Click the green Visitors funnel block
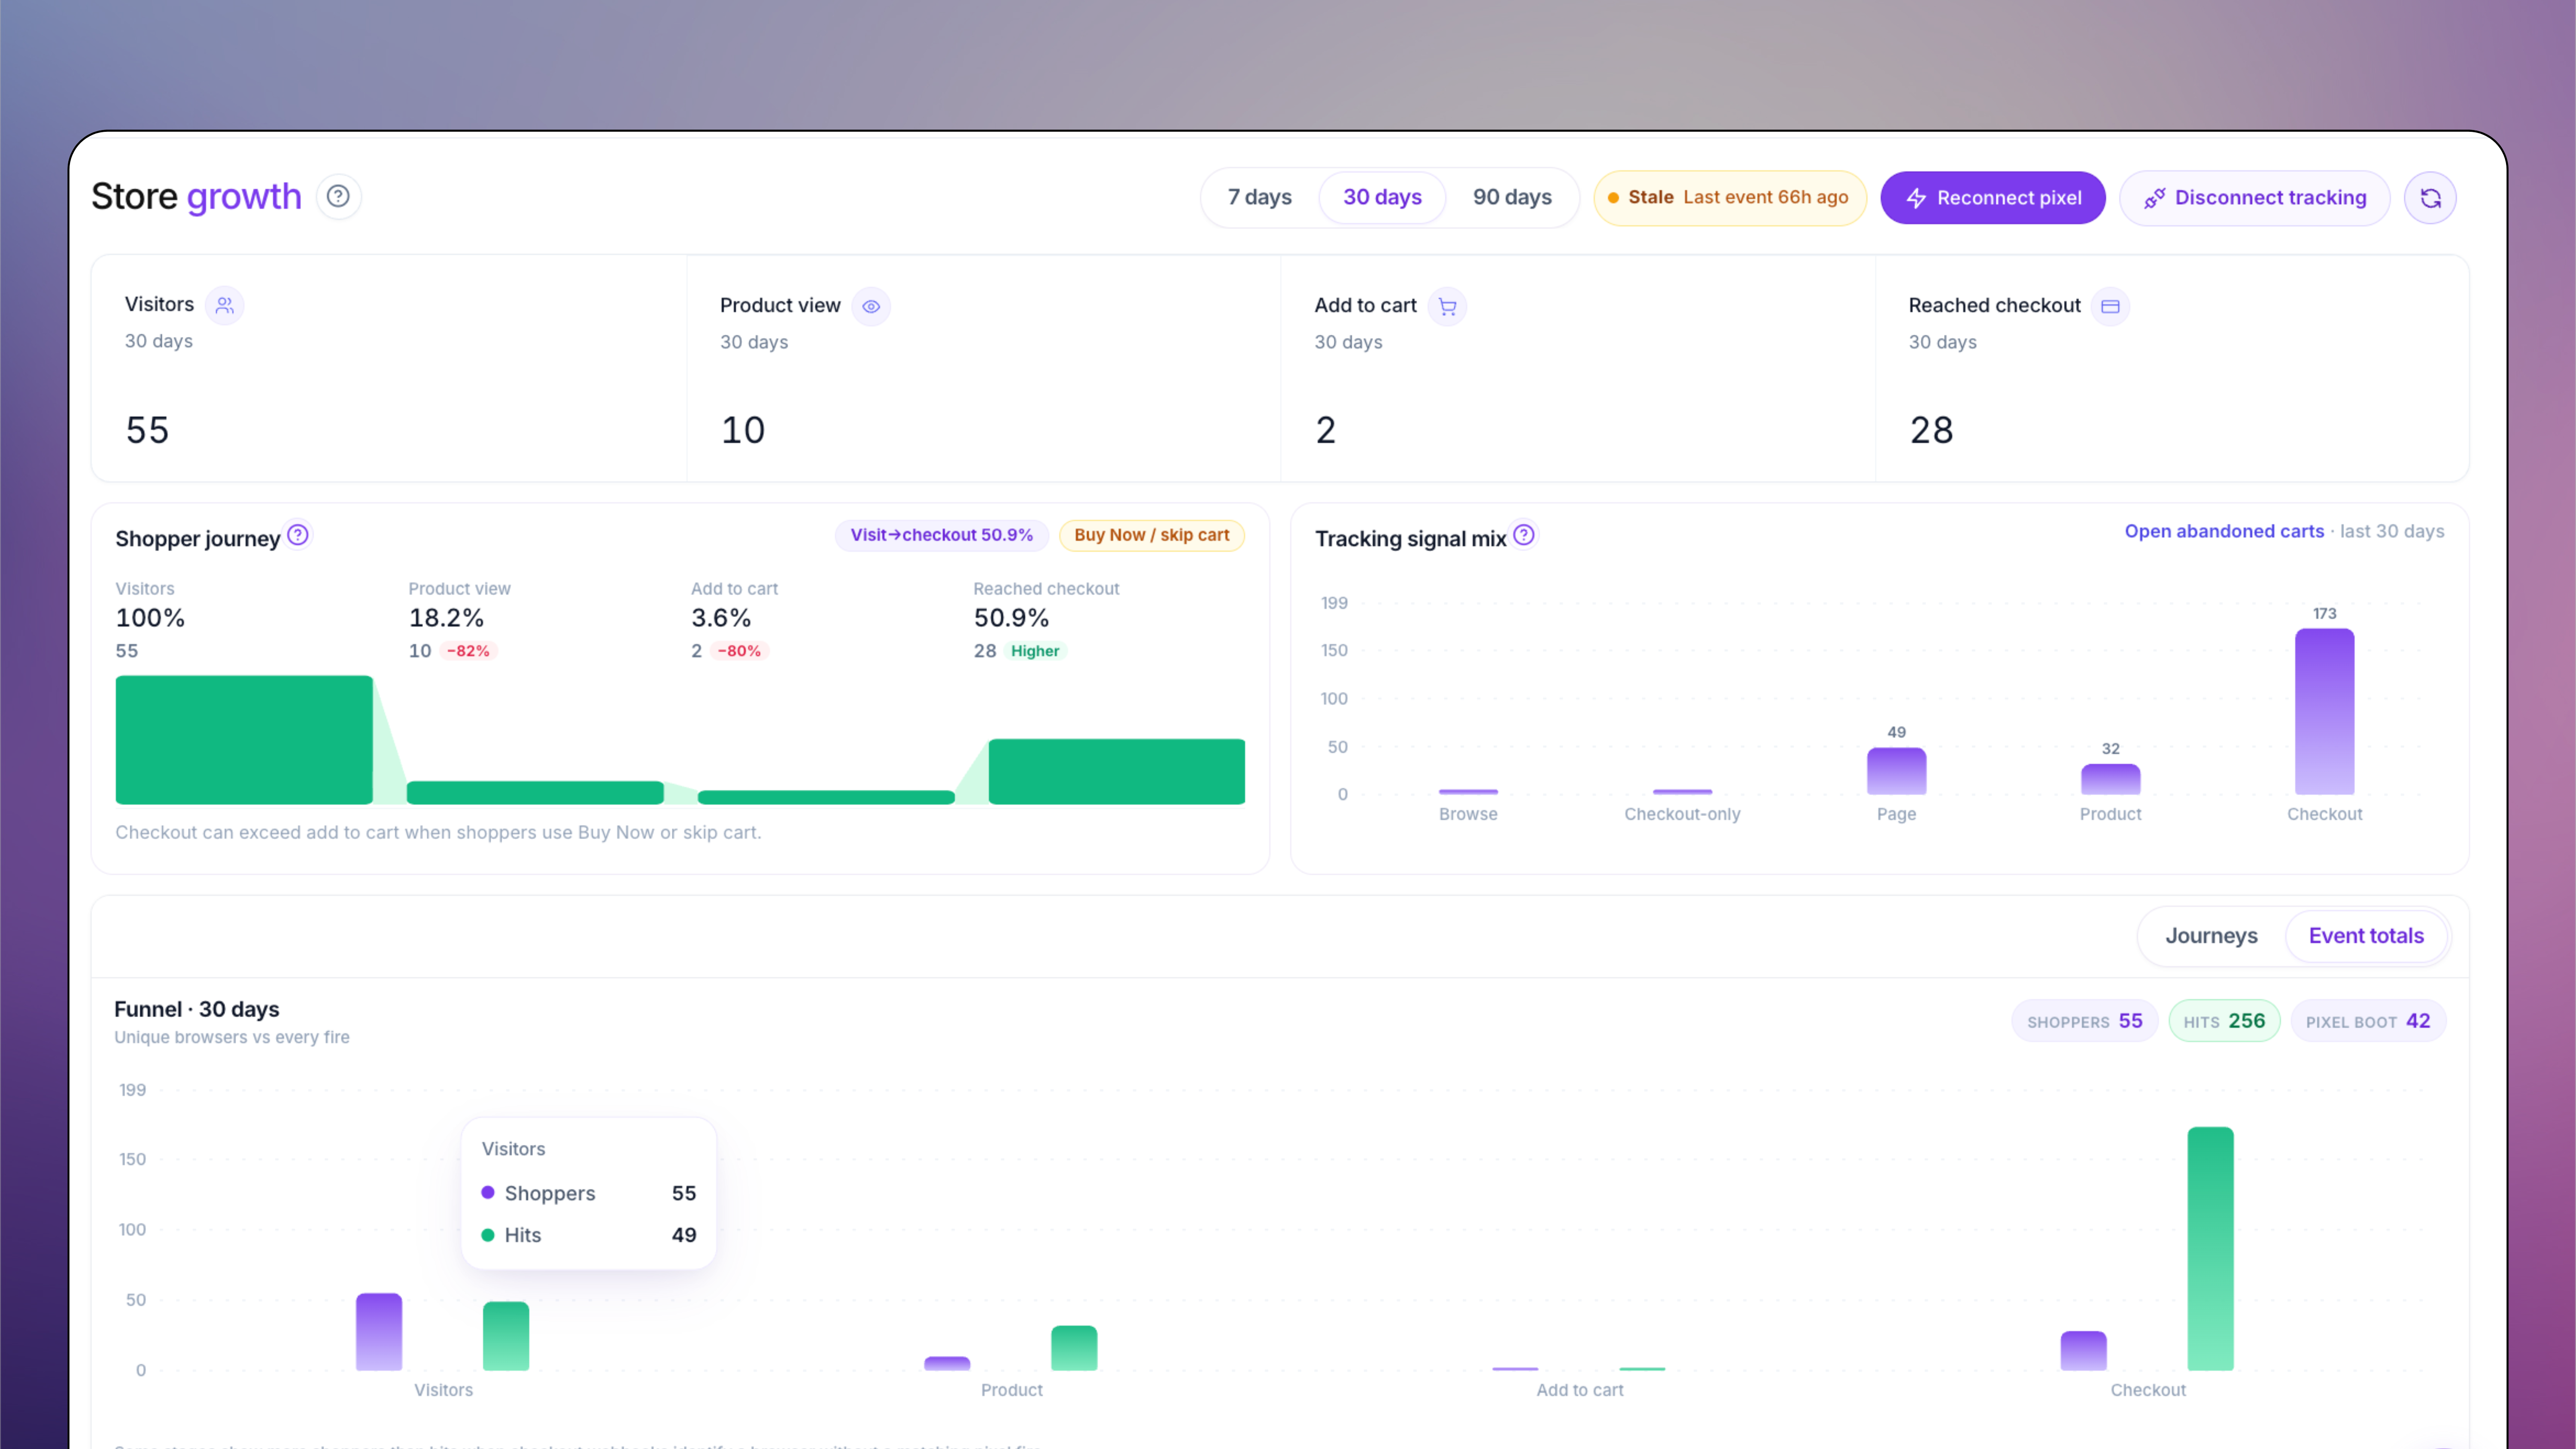Screen dimensions: 2576x1449 [244, 740]
